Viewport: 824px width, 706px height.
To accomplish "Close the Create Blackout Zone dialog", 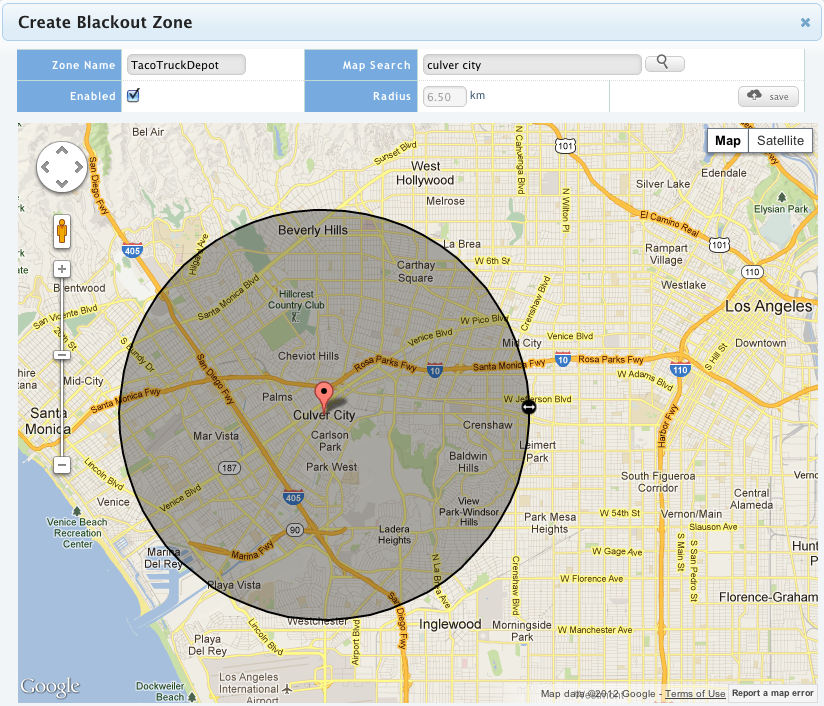I will 805,22.
